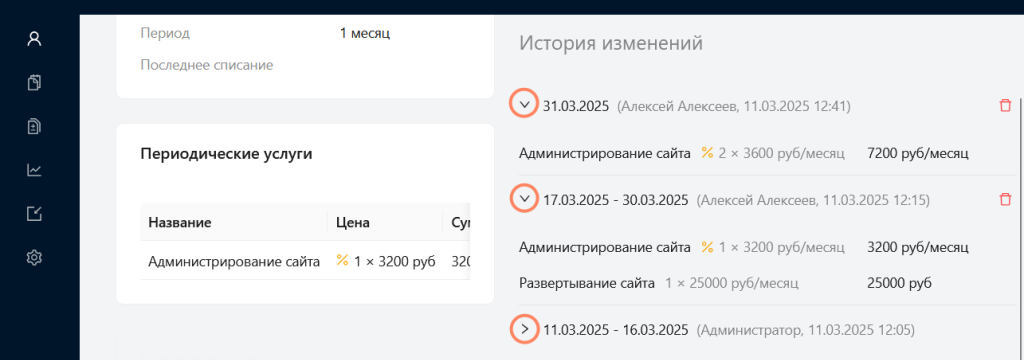This screenshot has height=360, width=1024.
Task: Click the Алексей Алексеев 12:15 author note
Action: pos(813,200)
